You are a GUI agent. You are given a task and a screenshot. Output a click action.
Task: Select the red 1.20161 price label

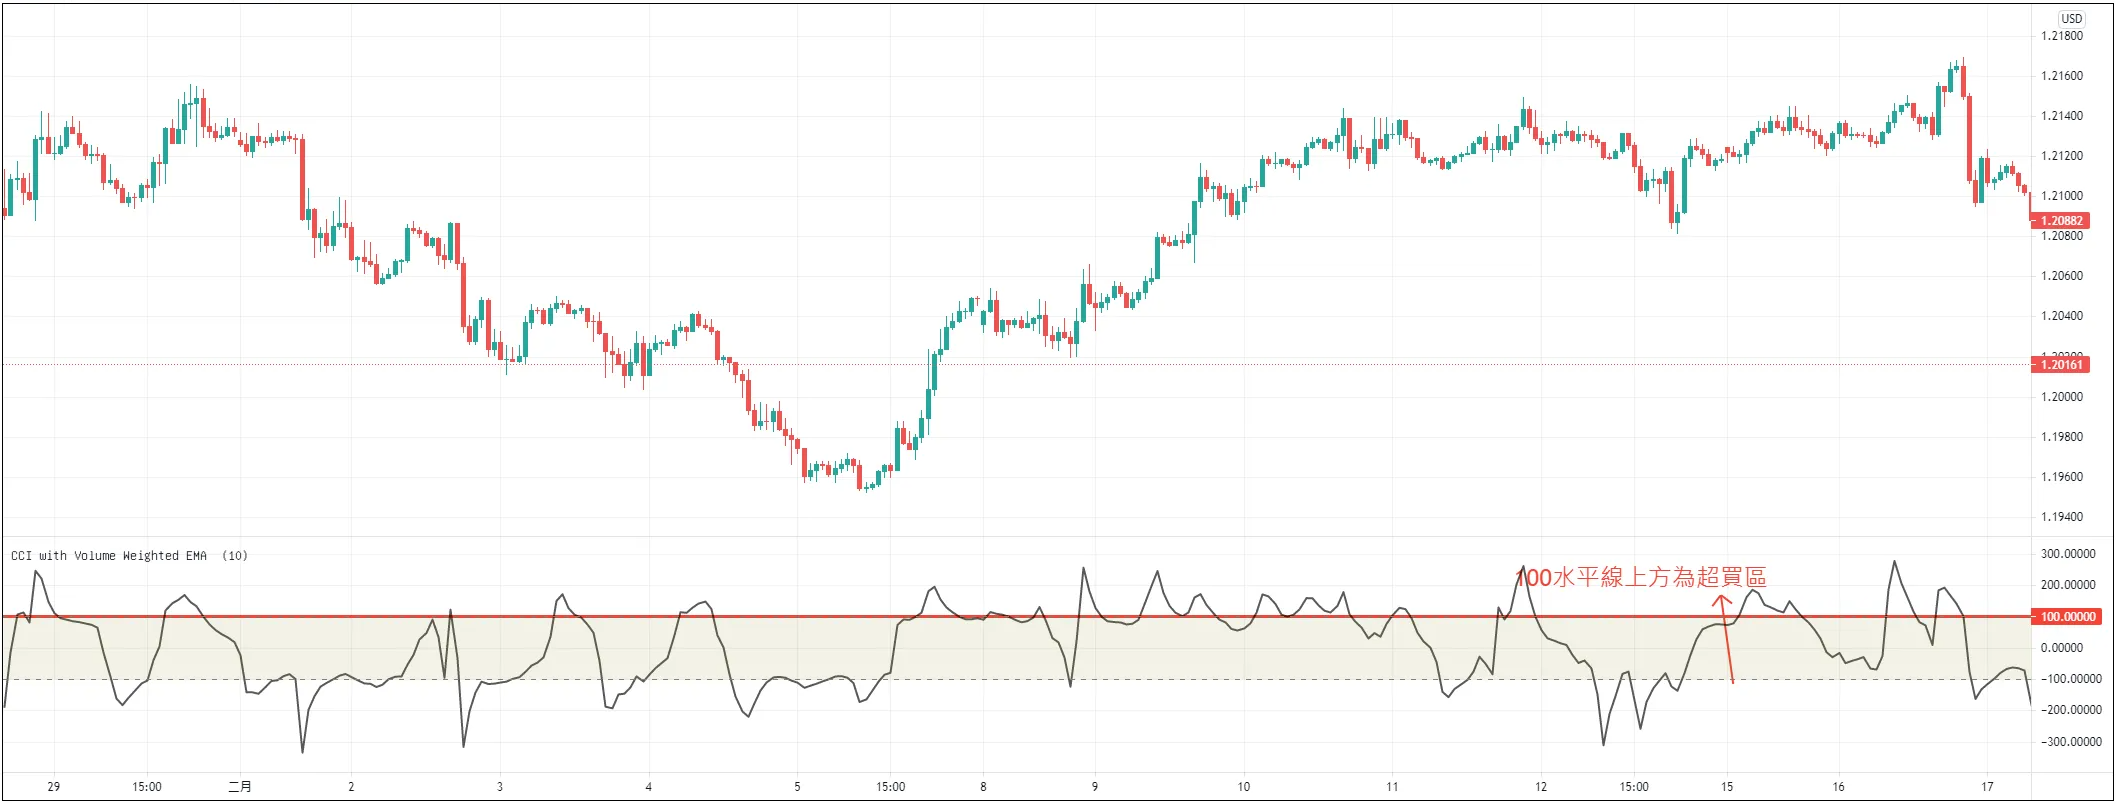2061,365
